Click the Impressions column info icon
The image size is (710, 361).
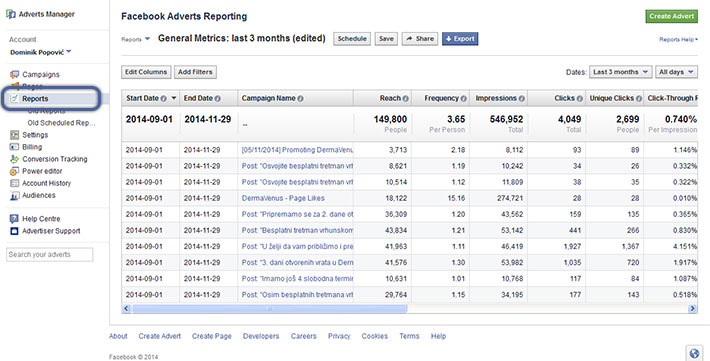point(522,98)
